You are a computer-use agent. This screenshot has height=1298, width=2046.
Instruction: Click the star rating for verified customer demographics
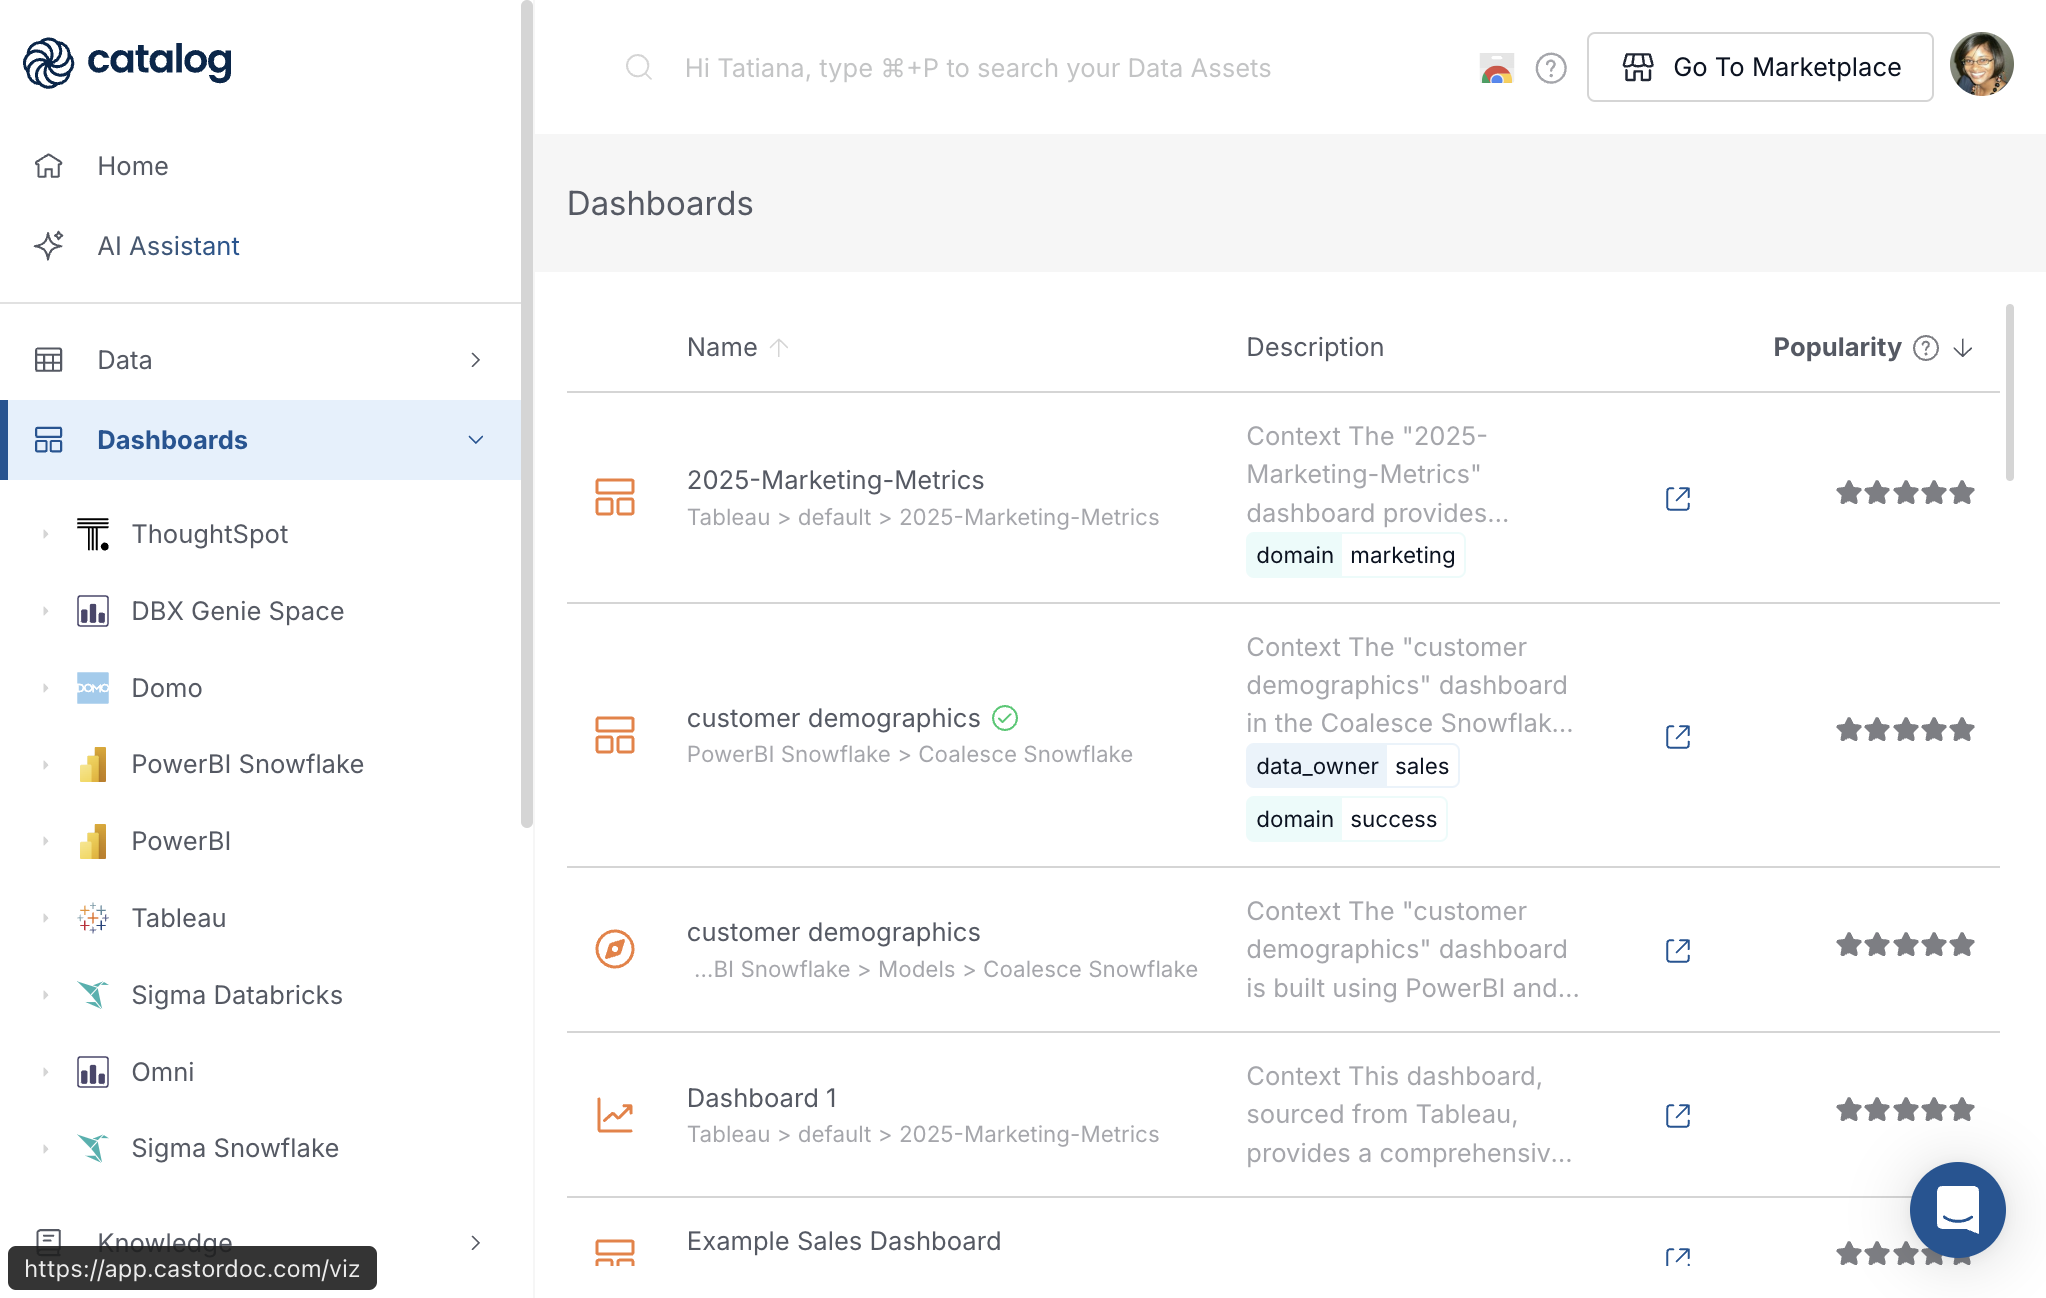tap(1905, 730)
